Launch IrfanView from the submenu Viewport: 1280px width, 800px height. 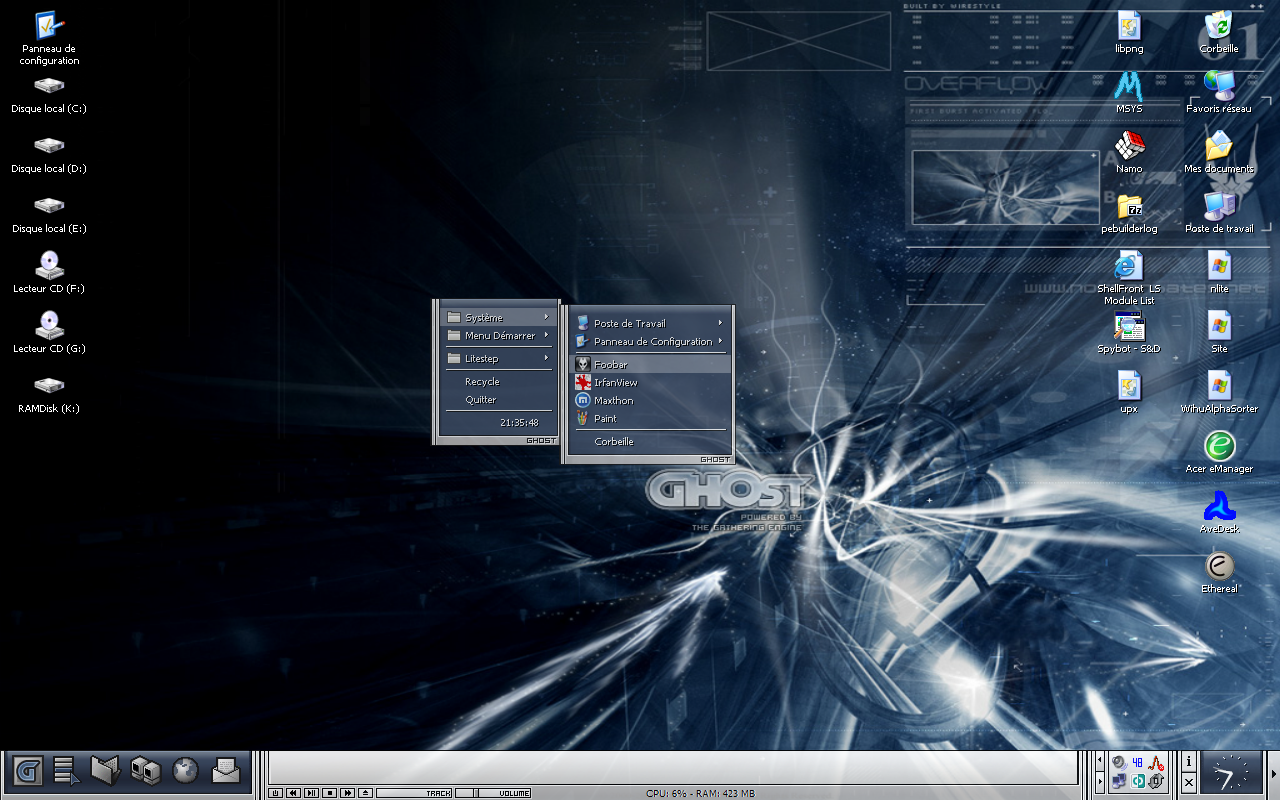tap(649, 382)
